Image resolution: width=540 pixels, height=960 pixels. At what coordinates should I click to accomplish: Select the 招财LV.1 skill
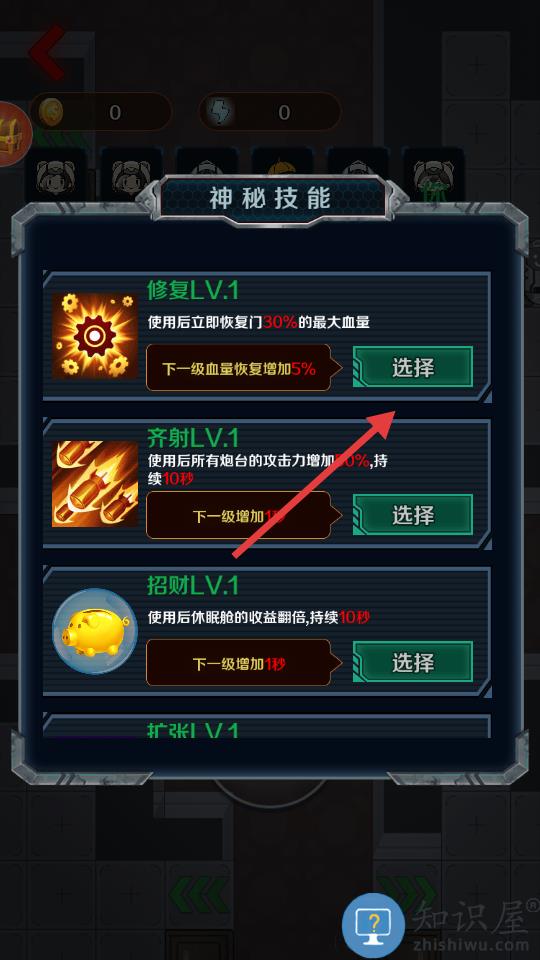[413, 662]
